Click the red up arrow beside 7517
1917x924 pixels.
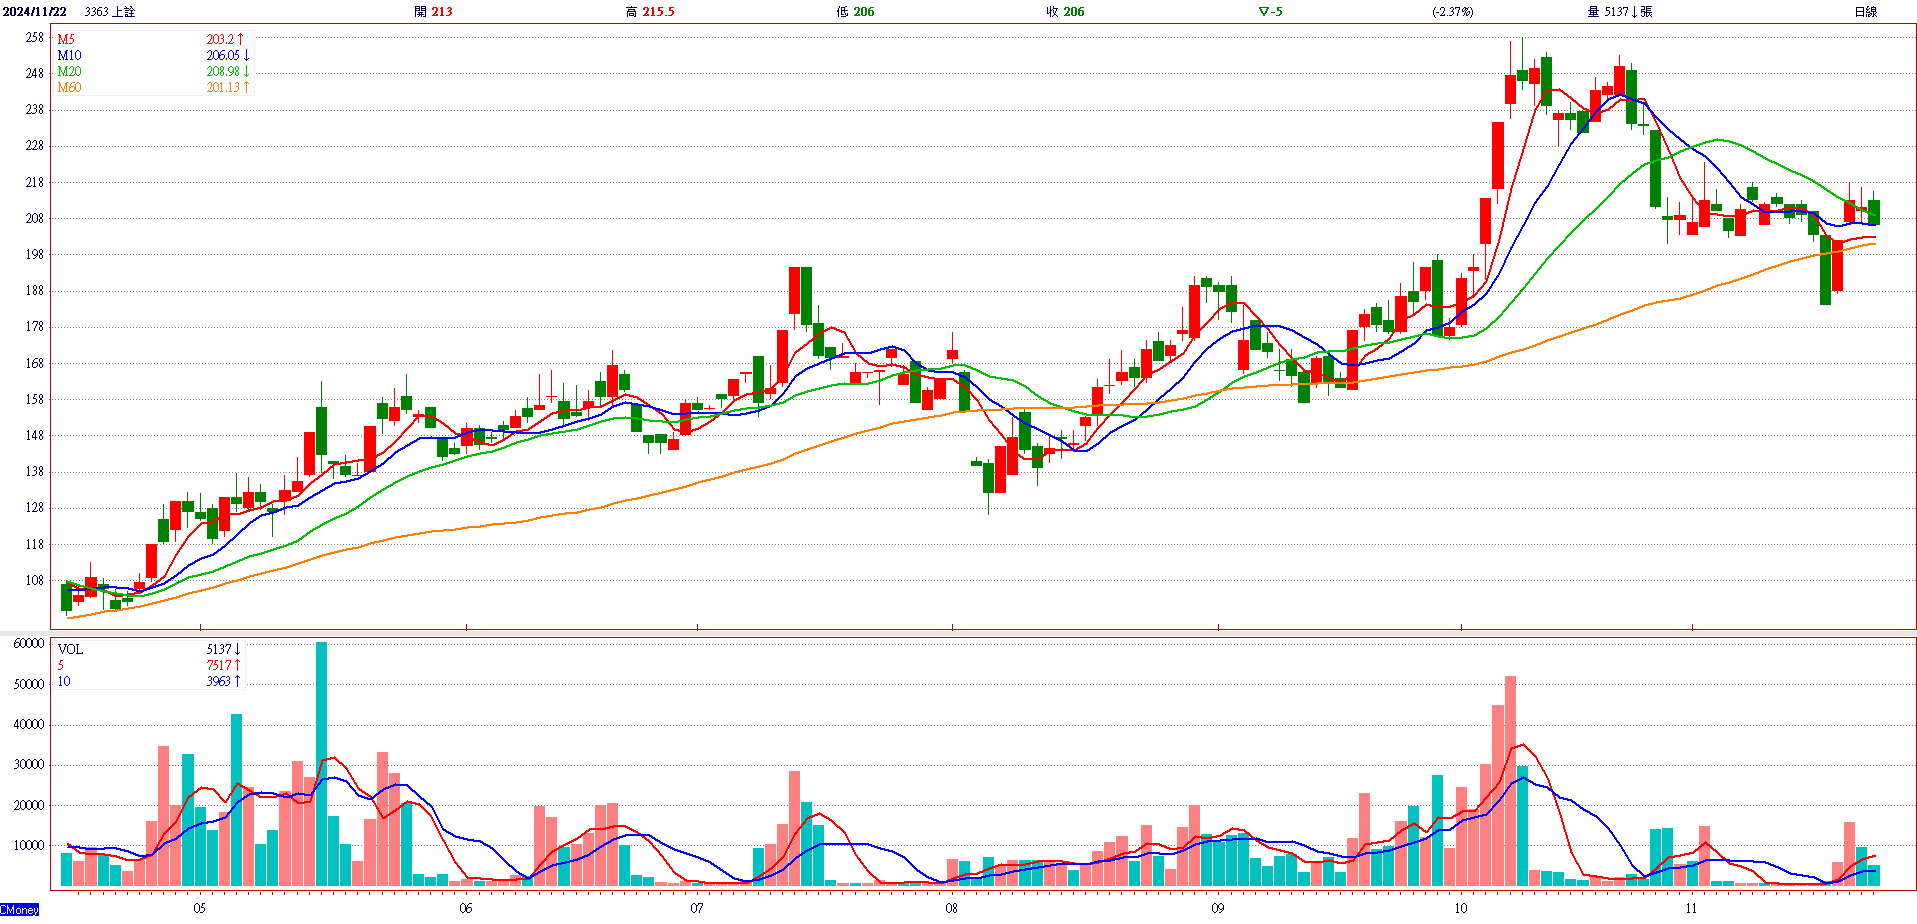pos(238,665)
